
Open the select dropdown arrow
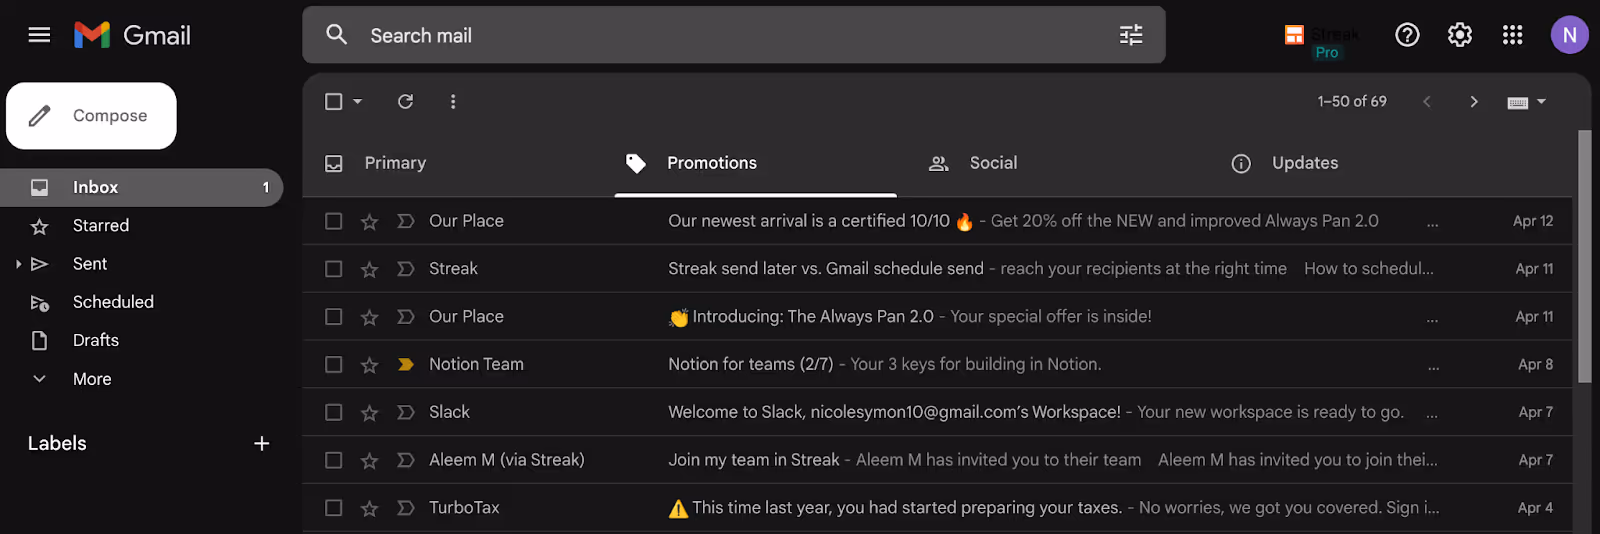357,101
